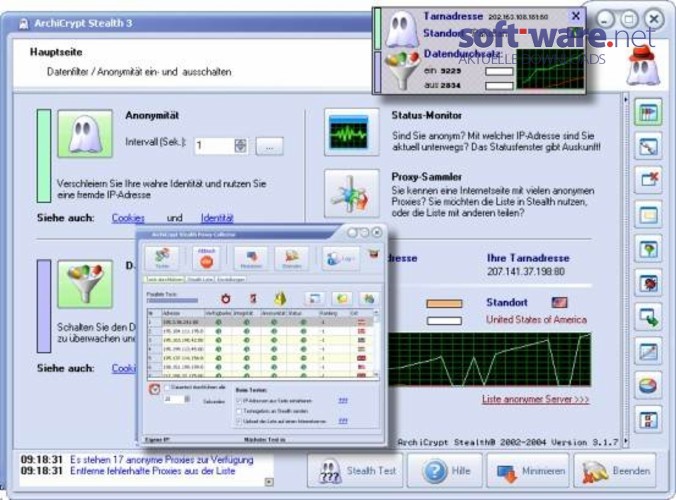Screen dimensions: 676x500
Task: Open Liste anonymer Server link
Action: coord(535,400)
